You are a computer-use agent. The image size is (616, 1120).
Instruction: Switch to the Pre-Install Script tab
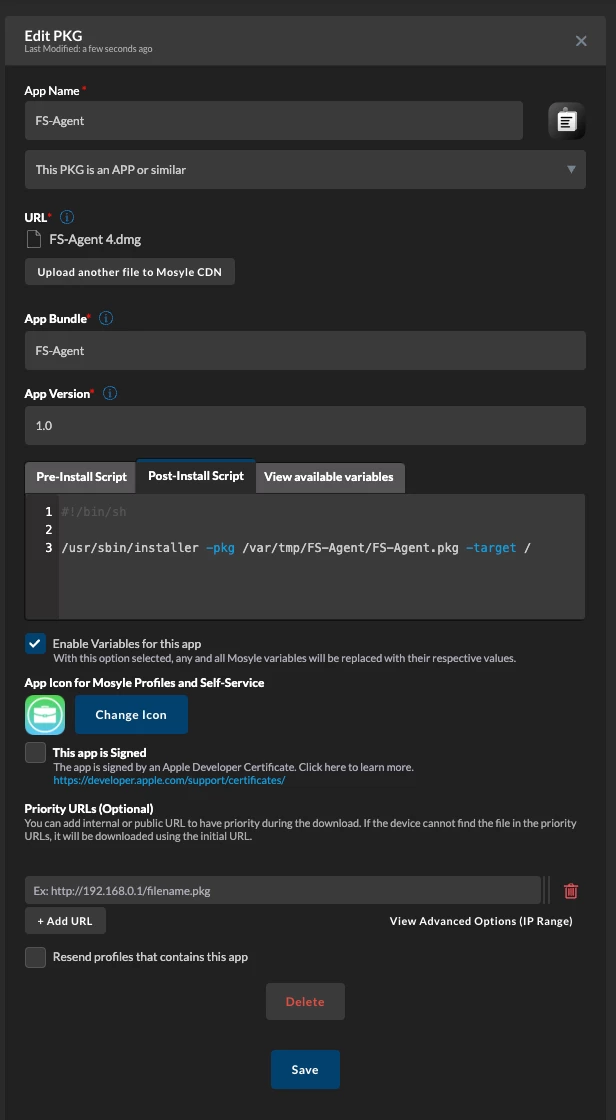(x=81, y=477)
